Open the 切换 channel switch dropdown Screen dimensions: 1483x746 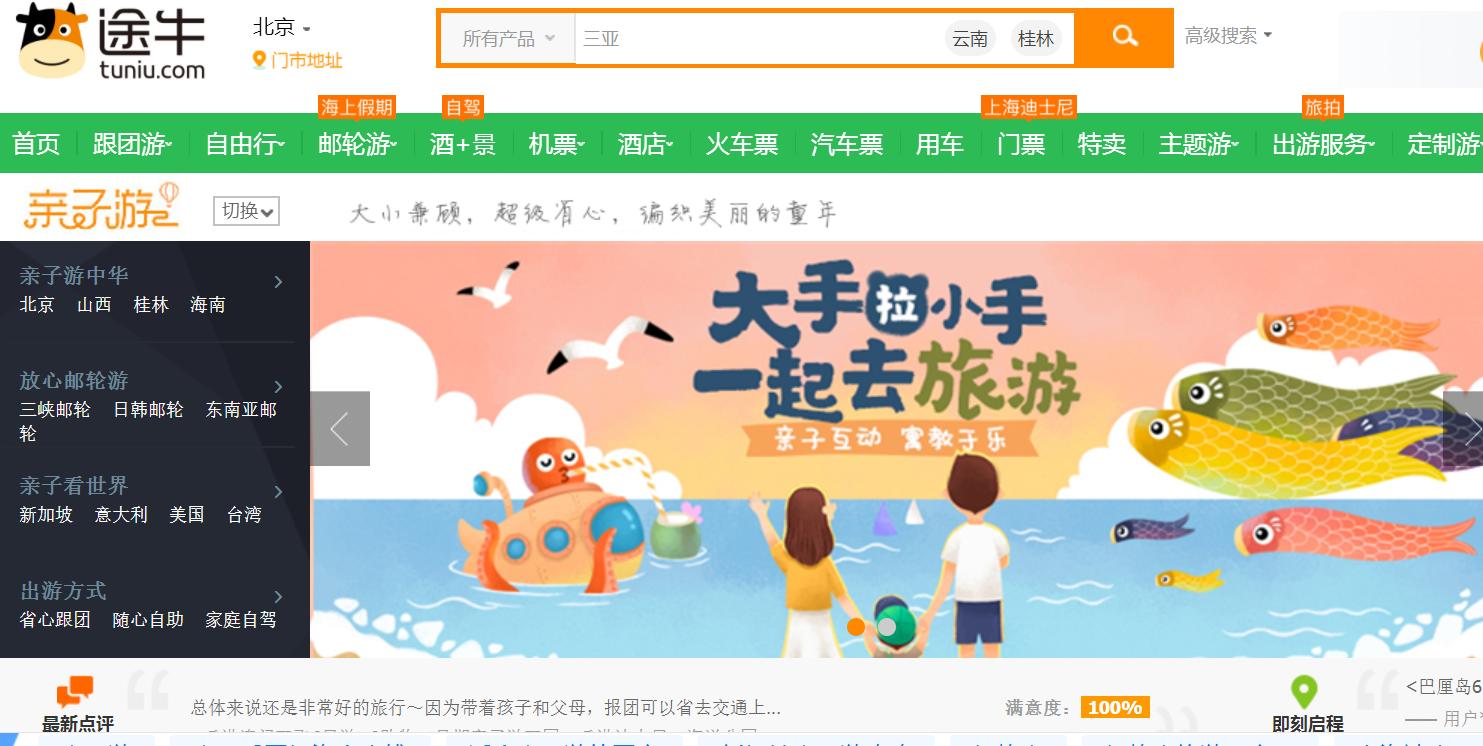246,211
